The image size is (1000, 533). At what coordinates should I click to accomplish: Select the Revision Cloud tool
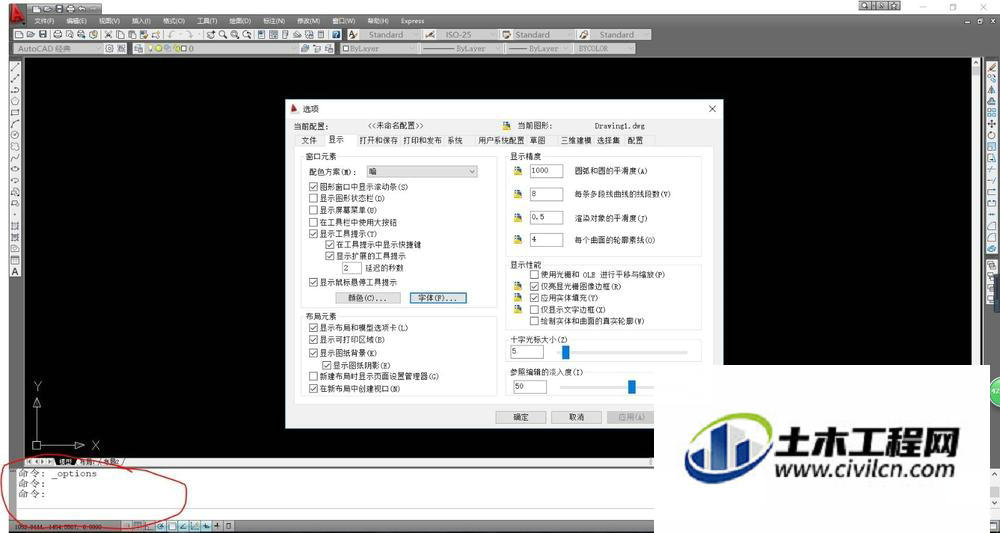[15, 147]
